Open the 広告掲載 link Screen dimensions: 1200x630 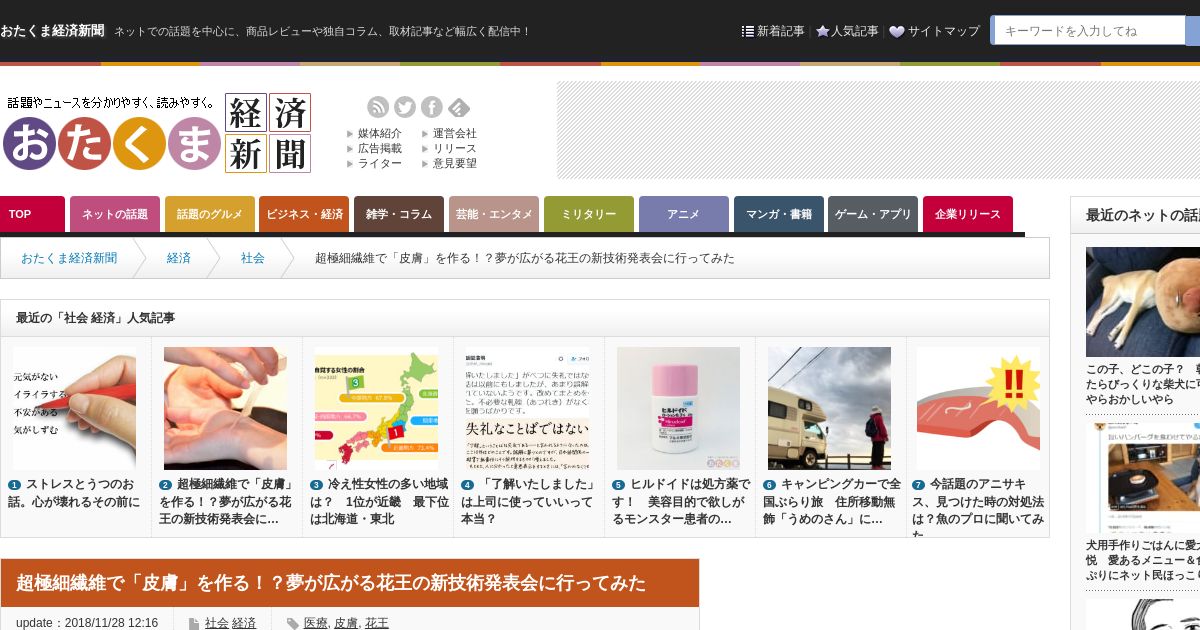coord(379,148)
